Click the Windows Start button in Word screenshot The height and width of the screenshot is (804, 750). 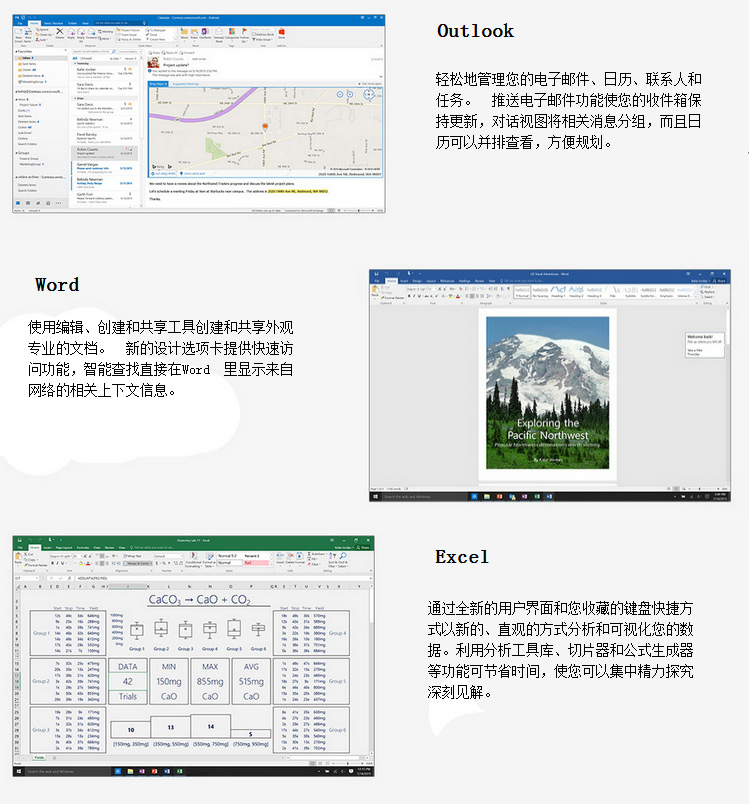(x=376, y=496)
